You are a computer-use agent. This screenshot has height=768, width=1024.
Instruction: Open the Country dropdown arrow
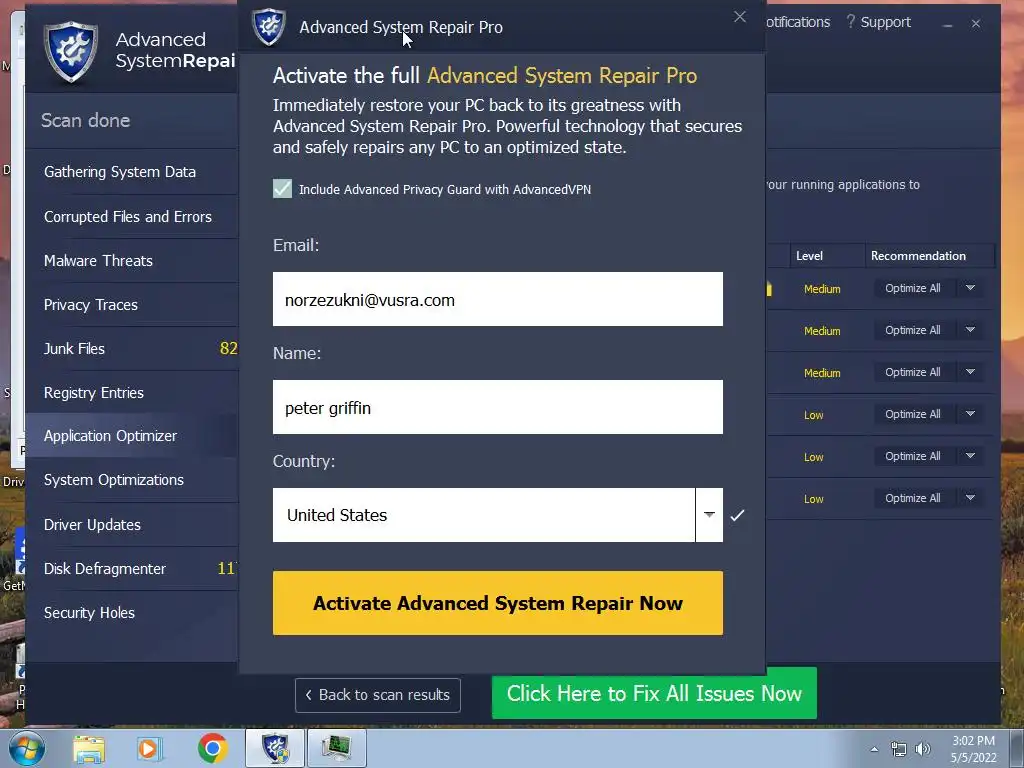tap(709, 515)
